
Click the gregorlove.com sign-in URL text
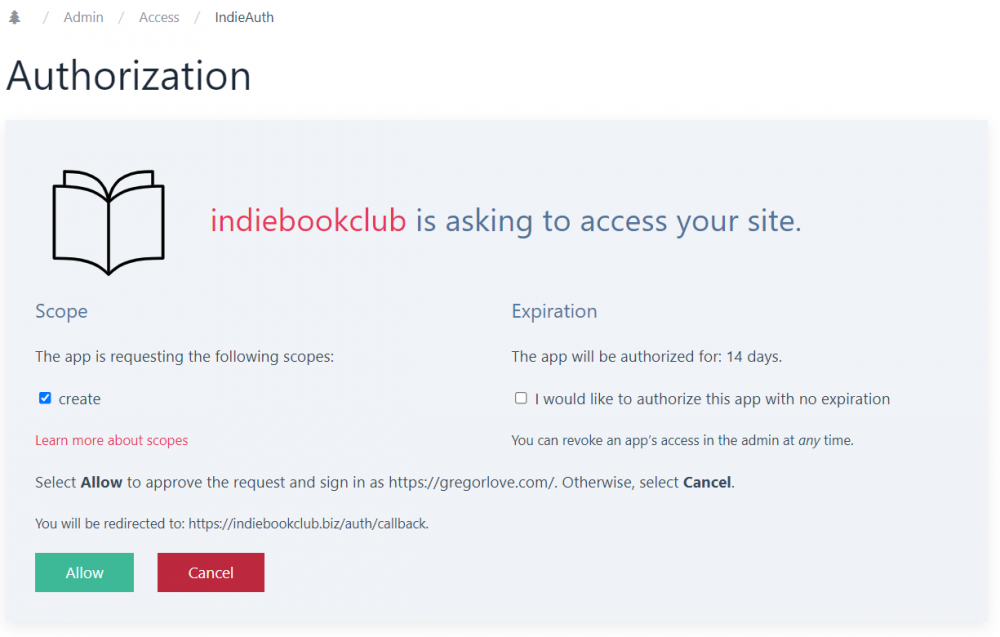click(x=472, y=483)
